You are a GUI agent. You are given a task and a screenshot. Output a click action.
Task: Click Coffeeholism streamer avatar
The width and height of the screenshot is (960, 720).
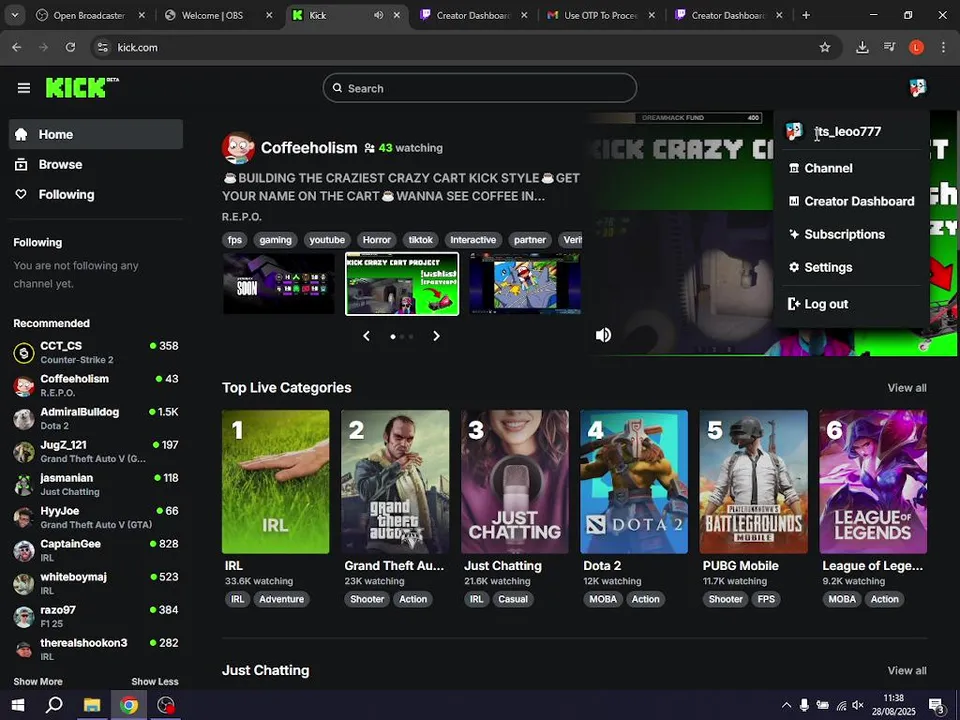point(238,148)
